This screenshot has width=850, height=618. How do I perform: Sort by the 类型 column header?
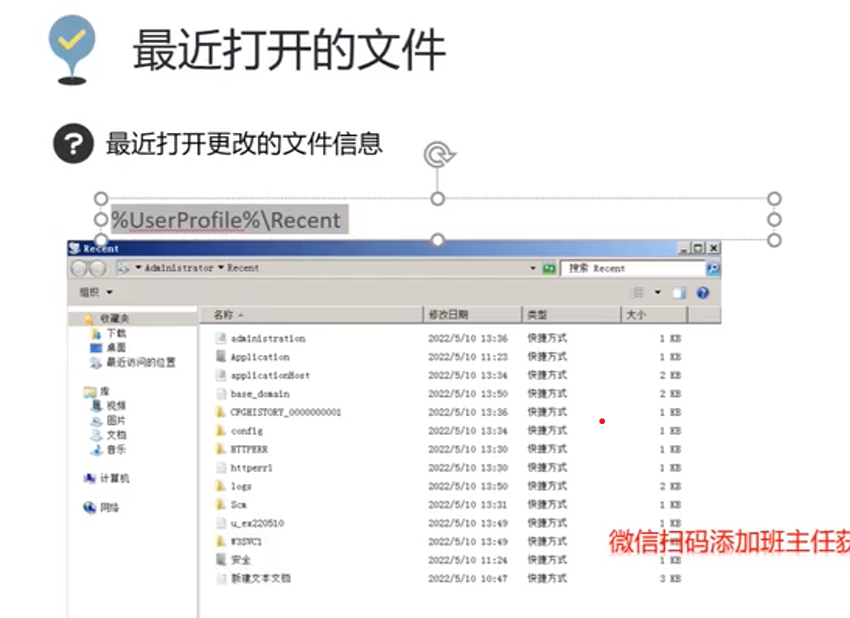pos(571,315)
